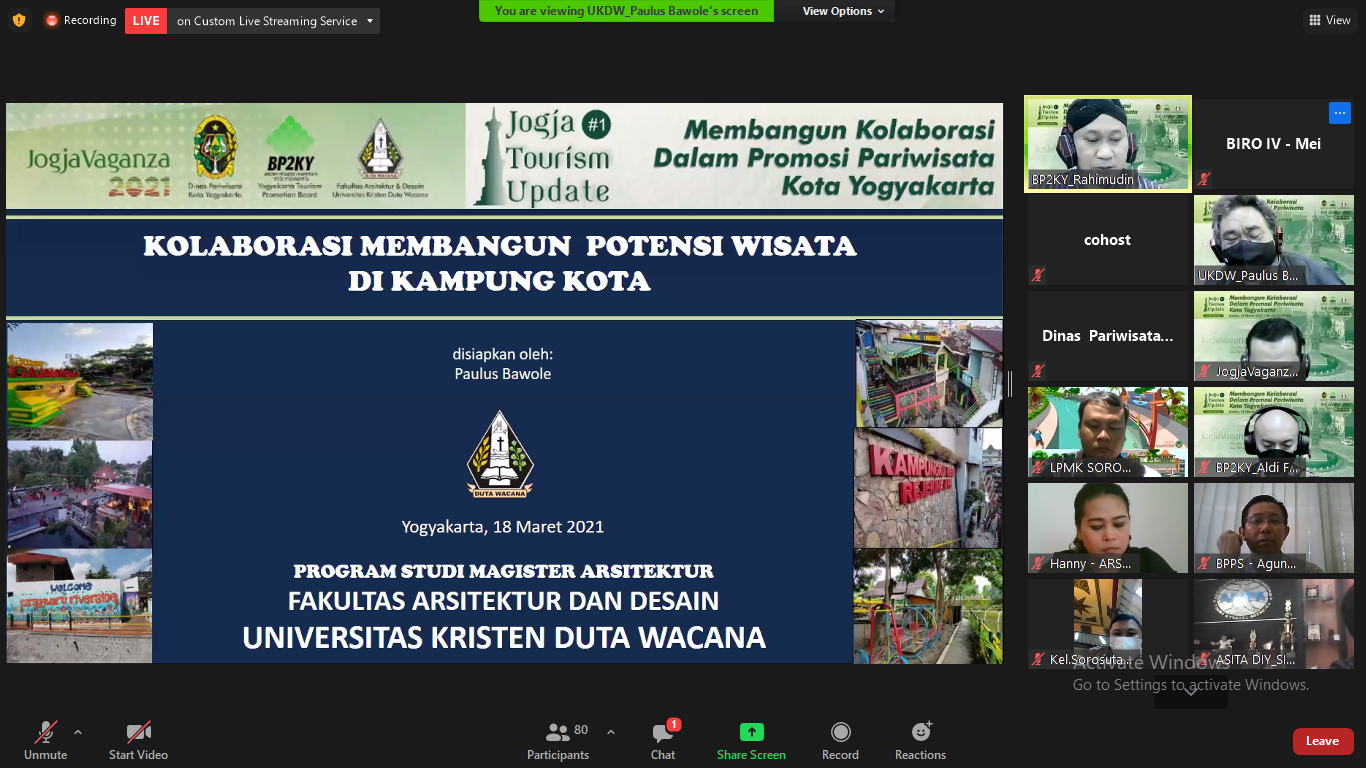Open the Custom Live Streaming Service dropdown
The height and width of the screenshot is (768, 1366).
point(274,21)
